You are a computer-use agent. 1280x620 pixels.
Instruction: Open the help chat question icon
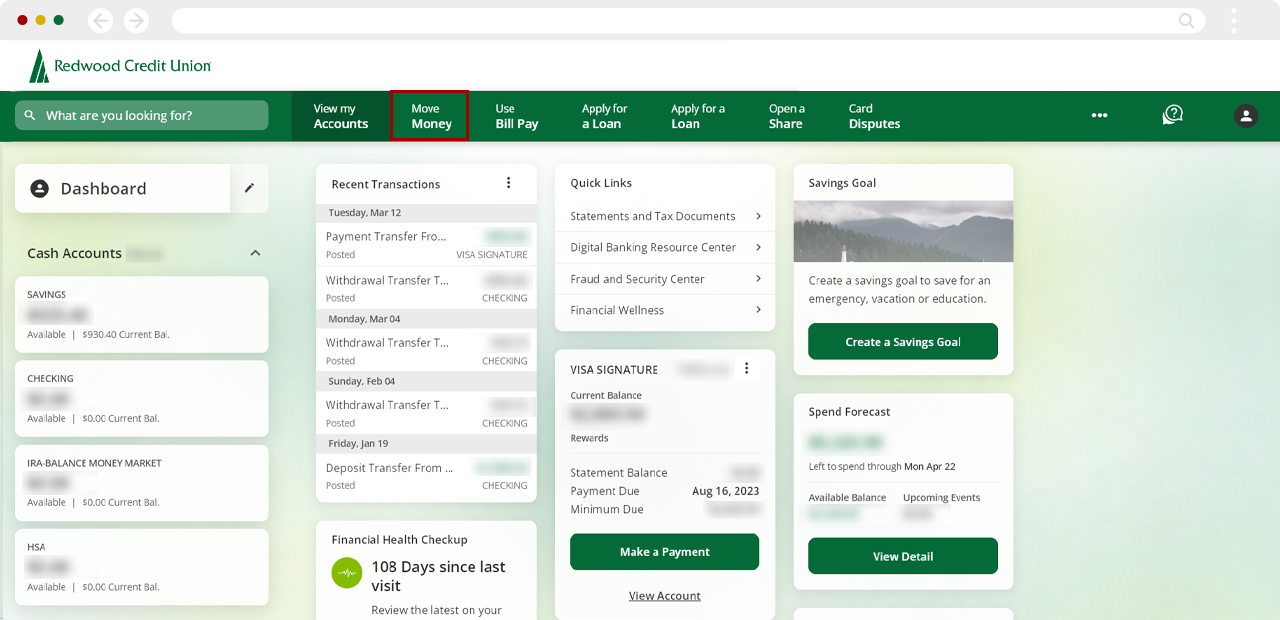[1172, 115]
